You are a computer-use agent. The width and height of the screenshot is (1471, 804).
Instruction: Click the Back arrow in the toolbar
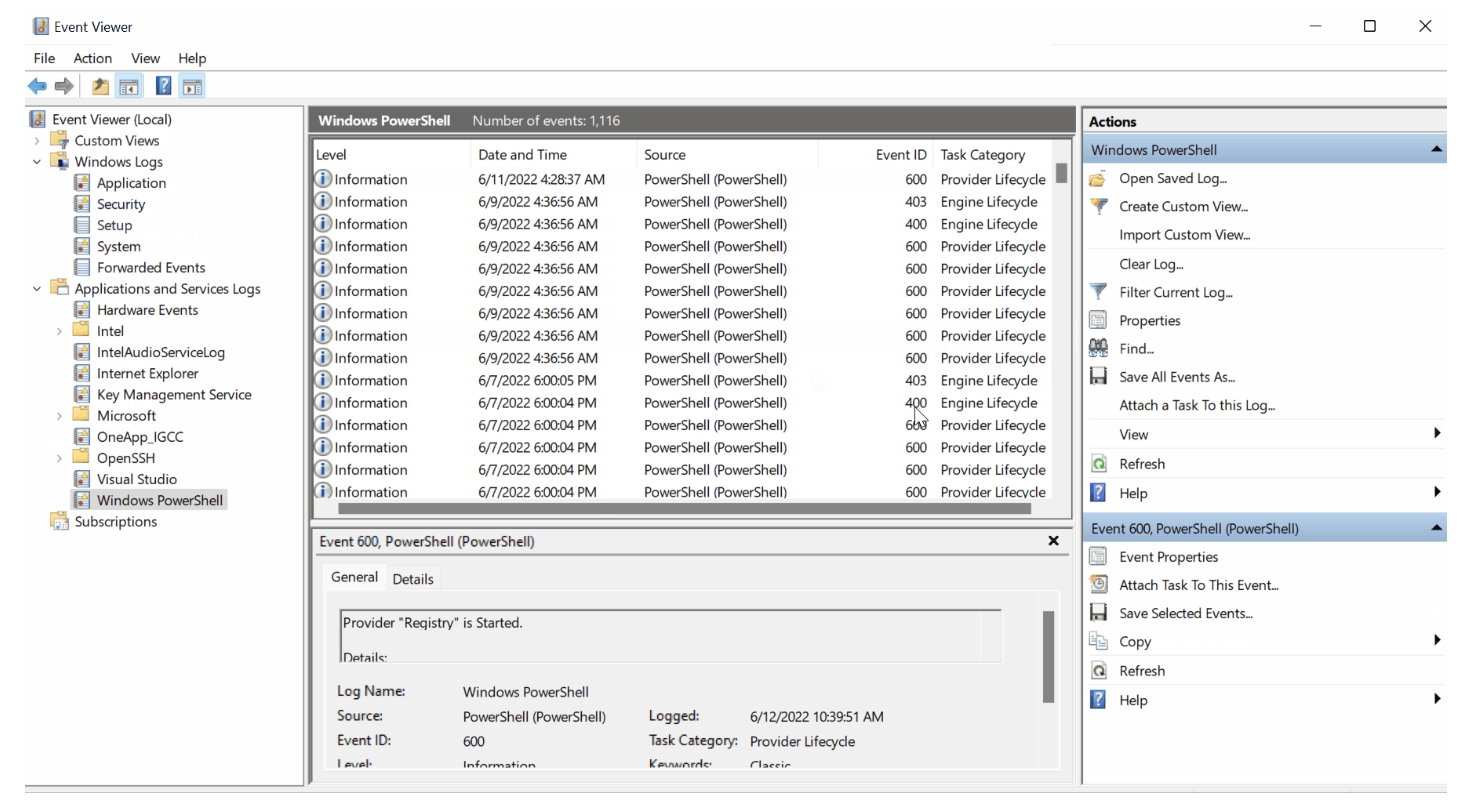37,87
